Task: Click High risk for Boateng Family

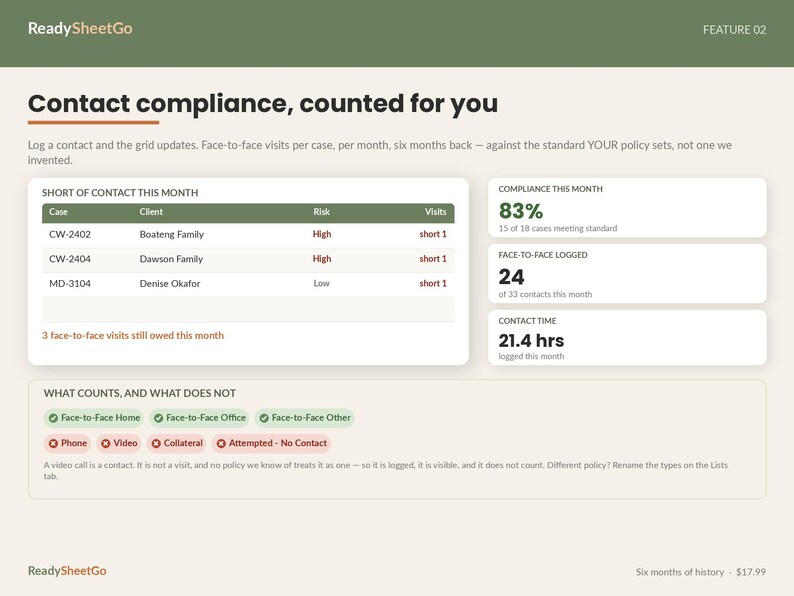Action: click(322, 234)
